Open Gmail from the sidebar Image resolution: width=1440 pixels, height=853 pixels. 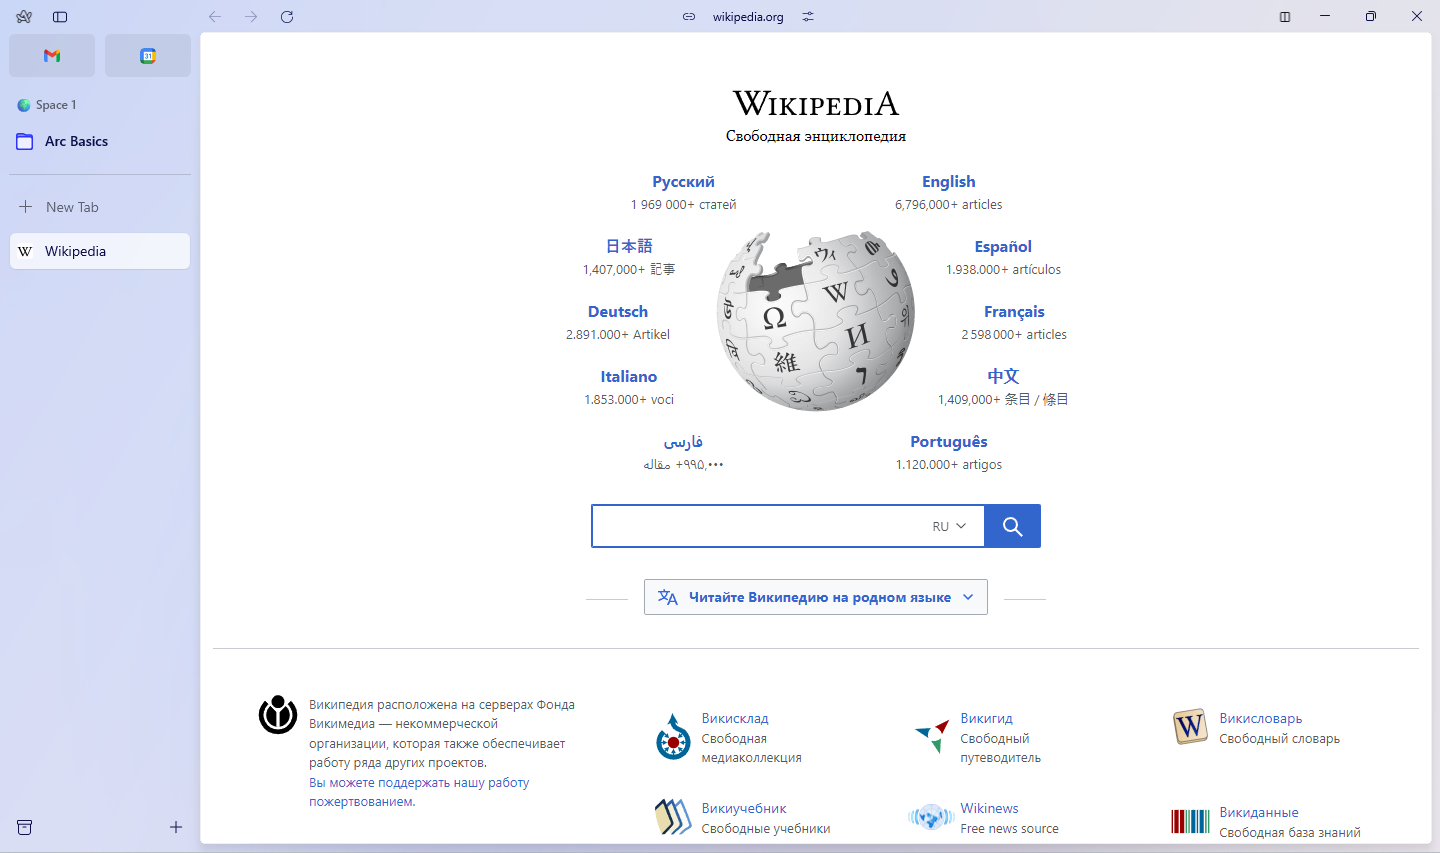pos(51,55)
